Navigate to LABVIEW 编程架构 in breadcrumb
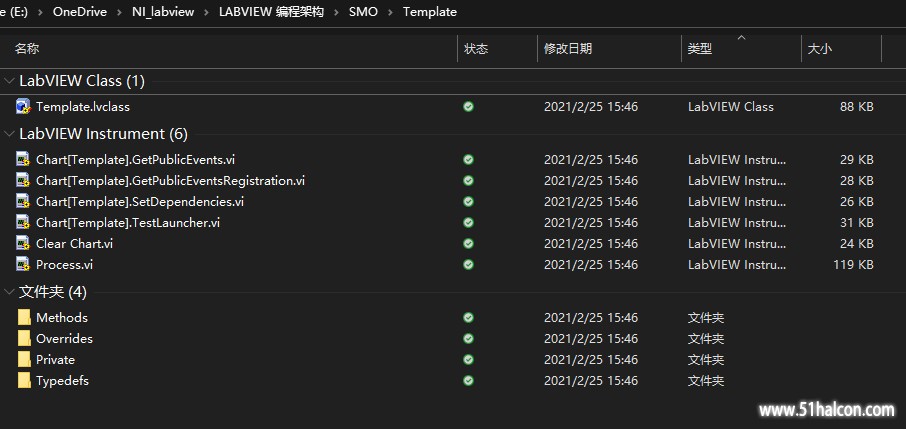 click(271, 12)
